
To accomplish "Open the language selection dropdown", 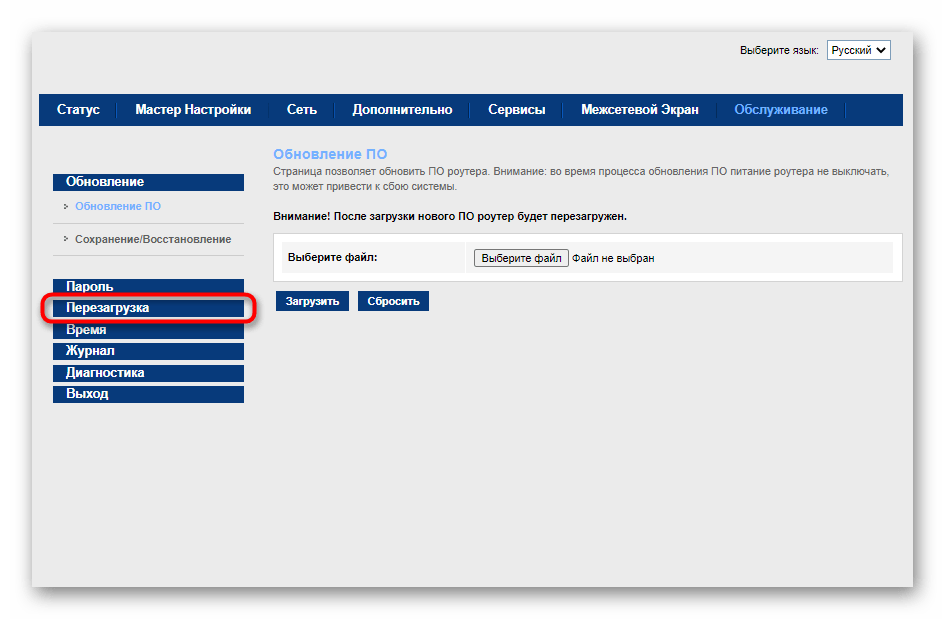I will pos(858,50).
